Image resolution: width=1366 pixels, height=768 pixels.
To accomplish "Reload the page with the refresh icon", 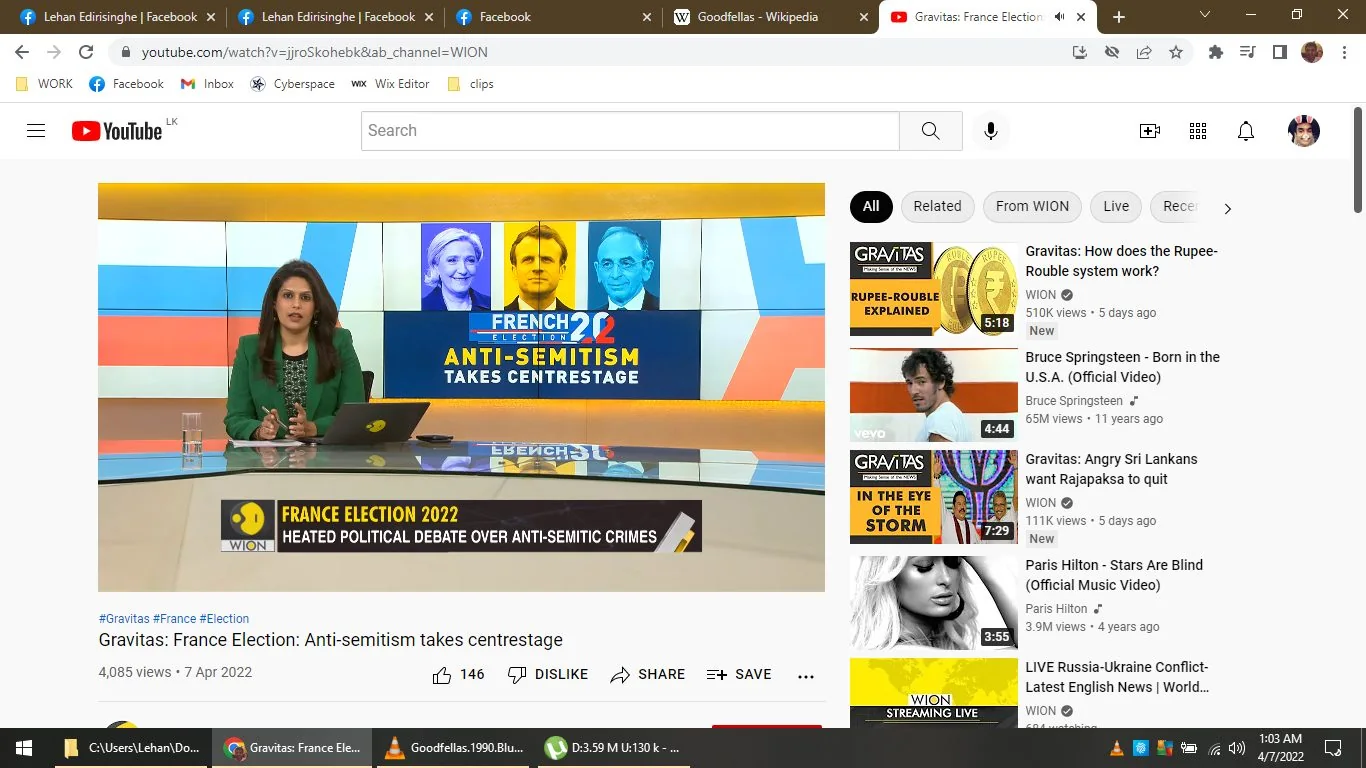I will 86,52.
